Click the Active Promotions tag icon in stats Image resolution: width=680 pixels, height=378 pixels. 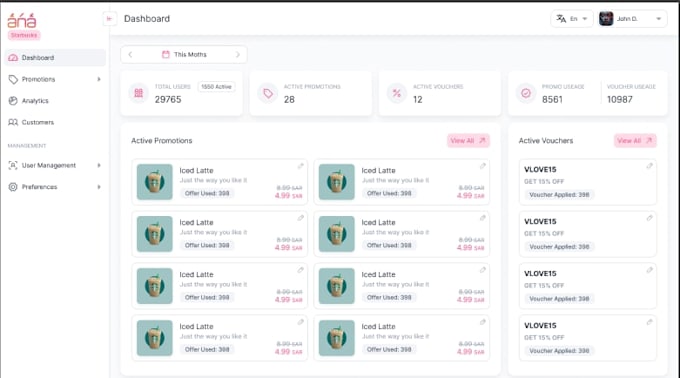[x=268, y=93]
